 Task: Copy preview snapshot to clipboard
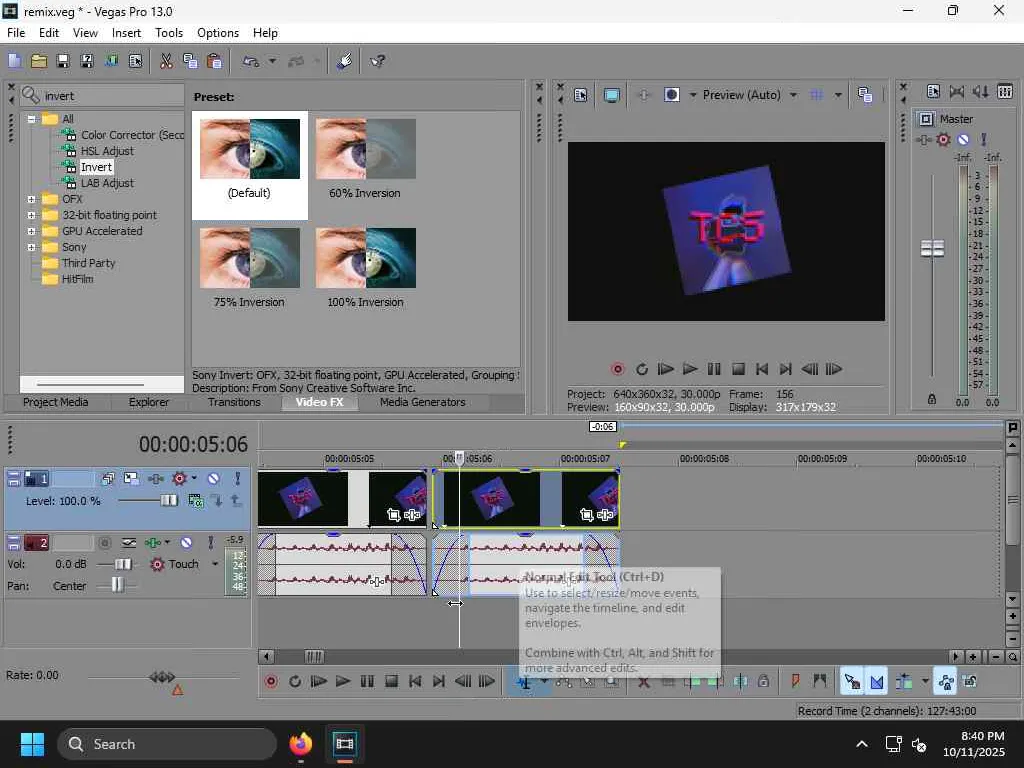click(865, 95)
